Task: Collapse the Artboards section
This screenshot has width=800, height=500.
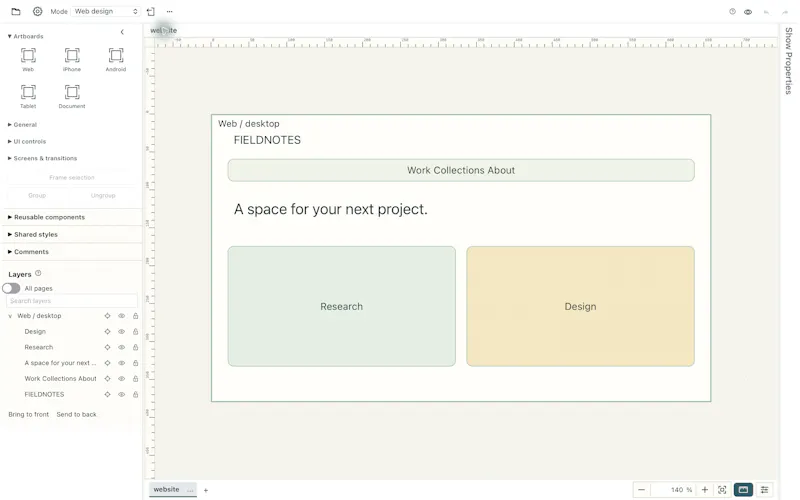Action: point(26,36)
